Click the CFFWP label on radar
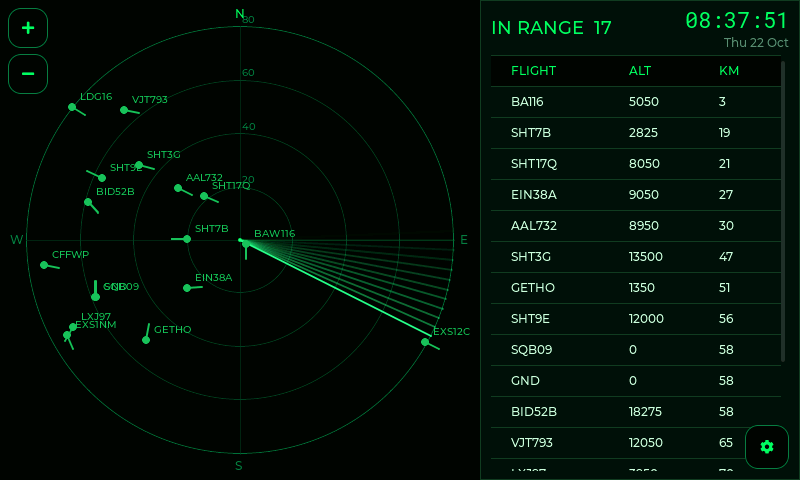Image resolution: width=800 pixels, height=480 pixels. click(70, 255)
